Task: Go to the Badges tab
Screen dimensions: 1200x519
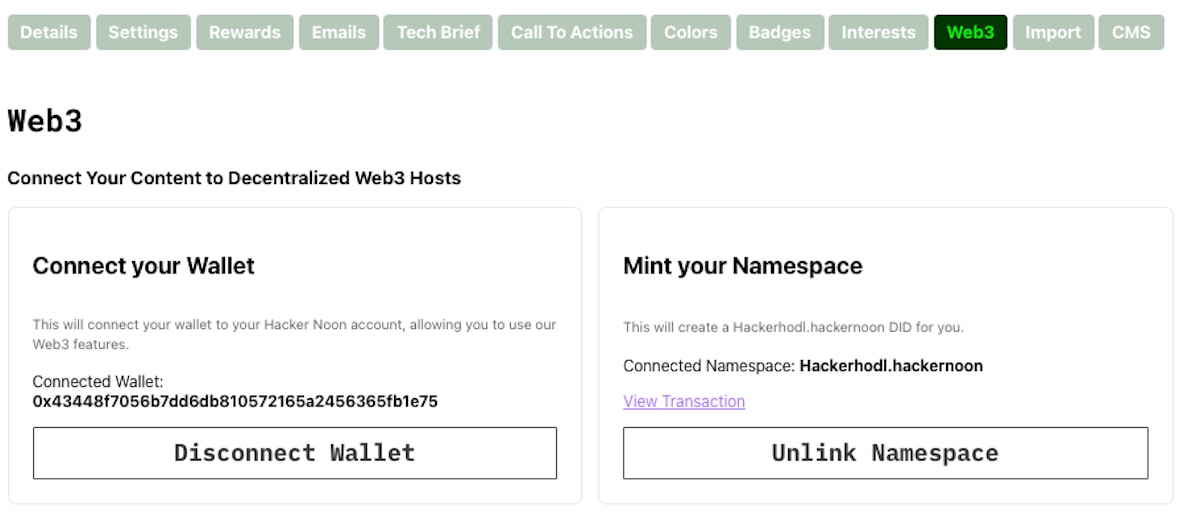Action: 780,32
